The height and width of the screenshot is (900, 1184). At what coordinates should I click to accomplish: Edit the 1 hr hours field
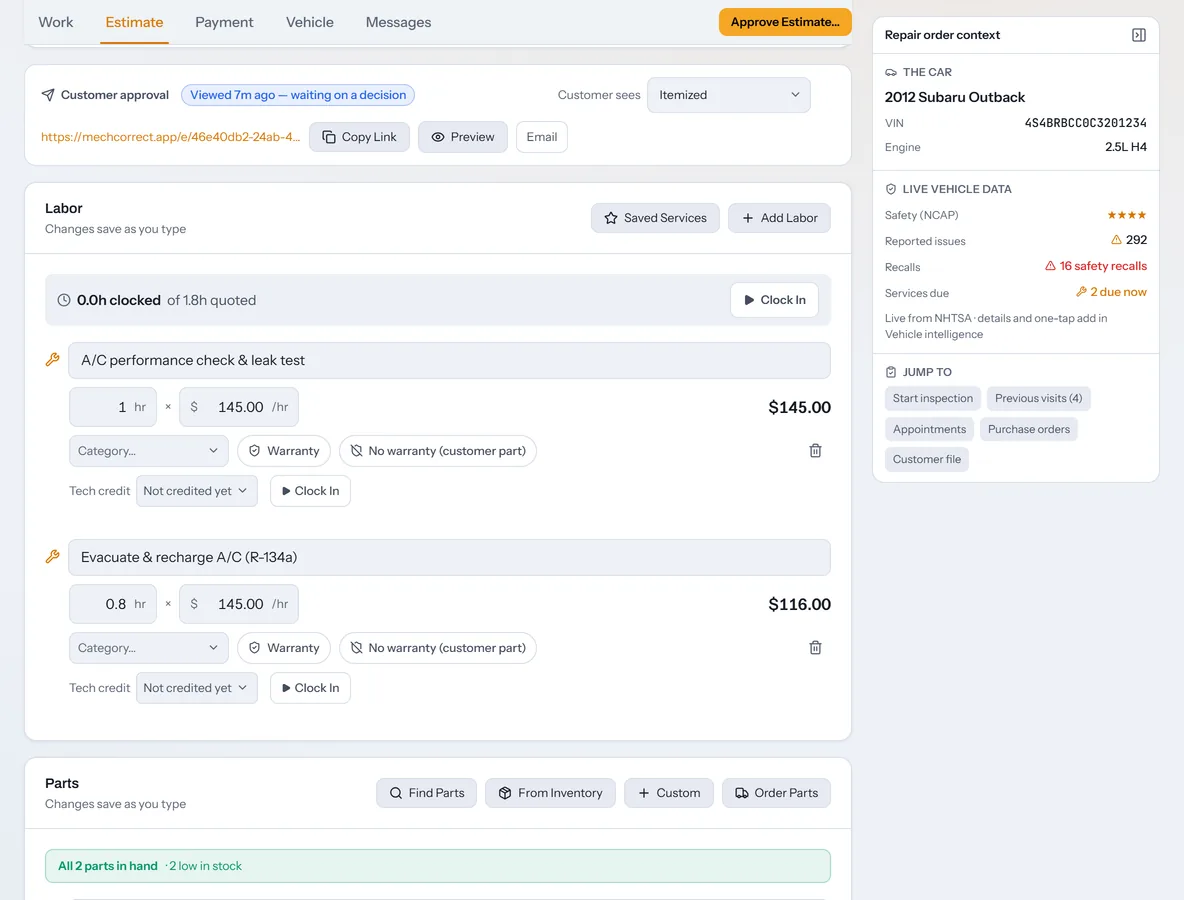pos(113,407)
